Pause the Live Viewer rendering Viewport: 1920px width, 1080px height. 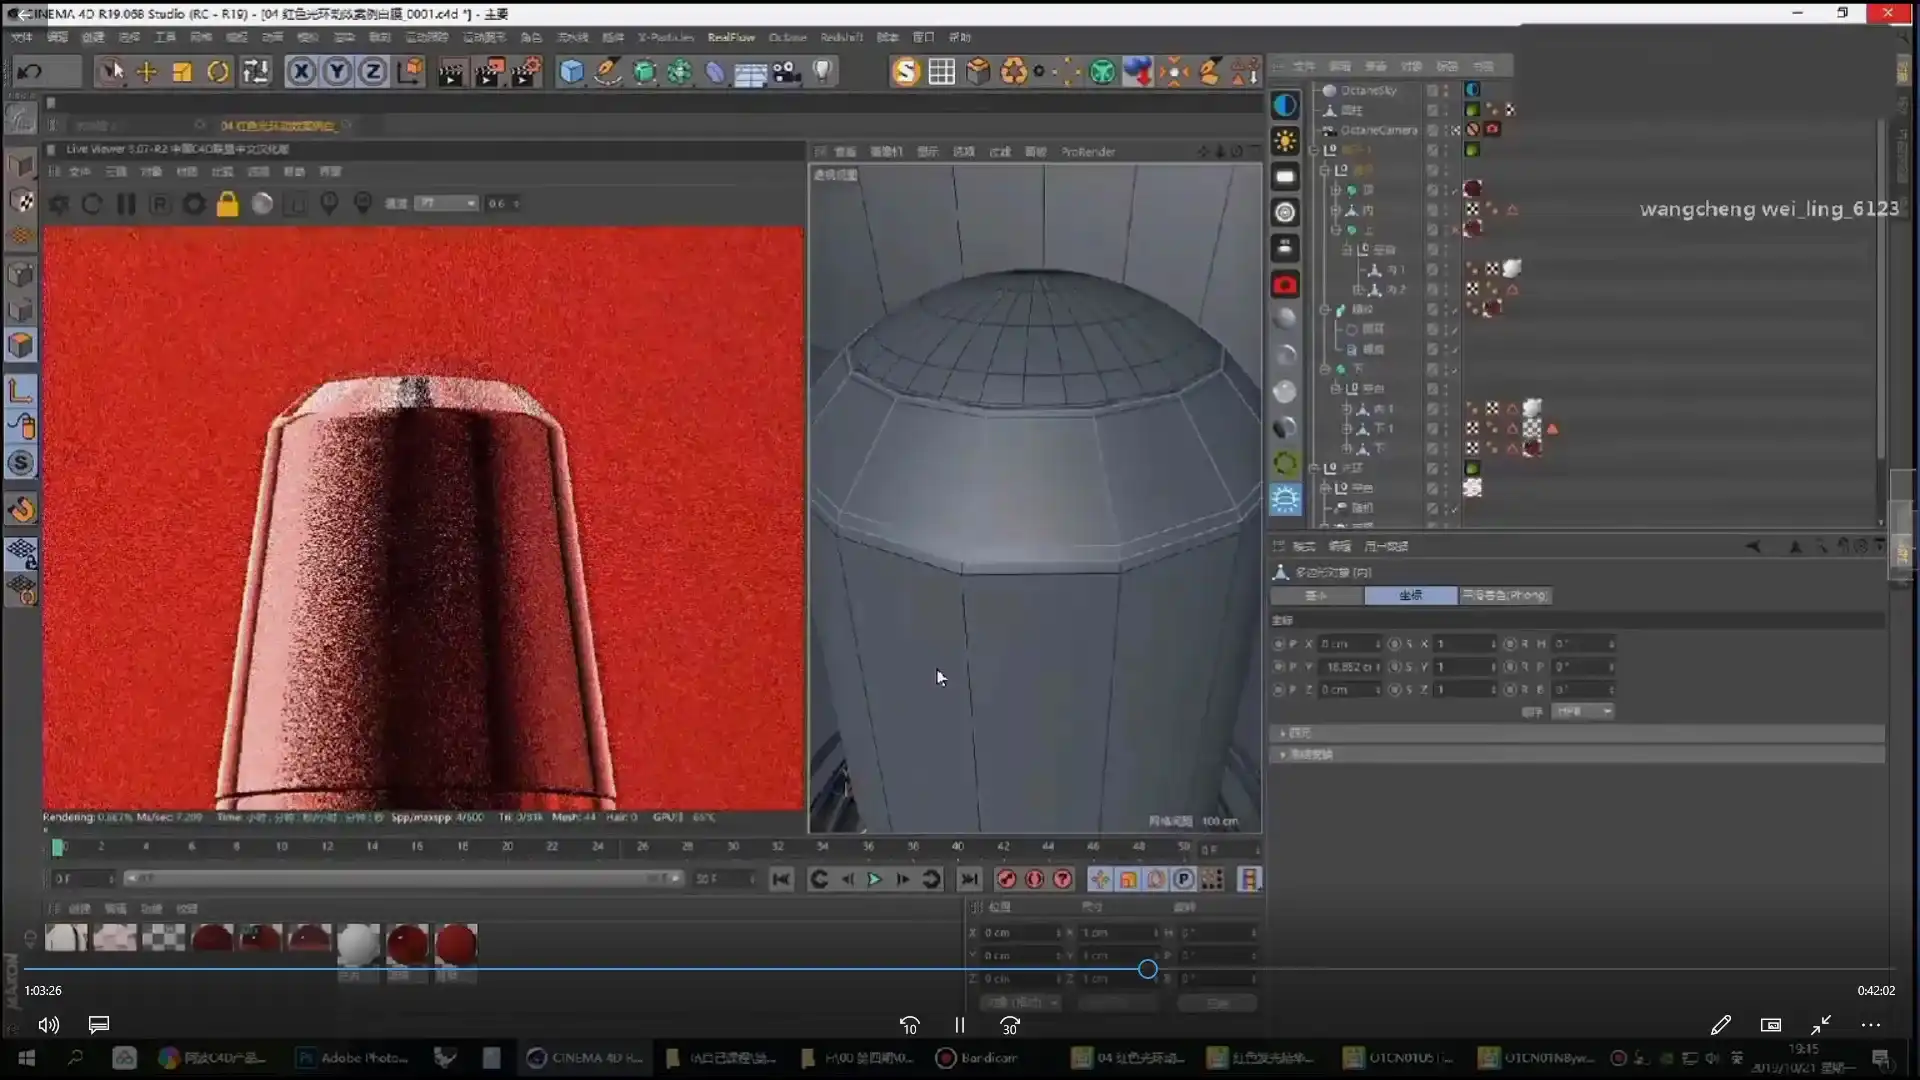coord(125,203)
